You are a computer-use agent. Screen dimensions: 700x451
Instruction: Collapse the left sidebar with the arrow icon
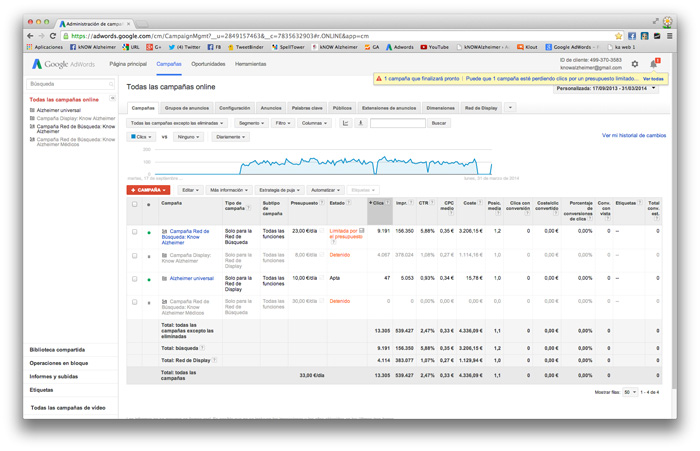click(112, 98)
